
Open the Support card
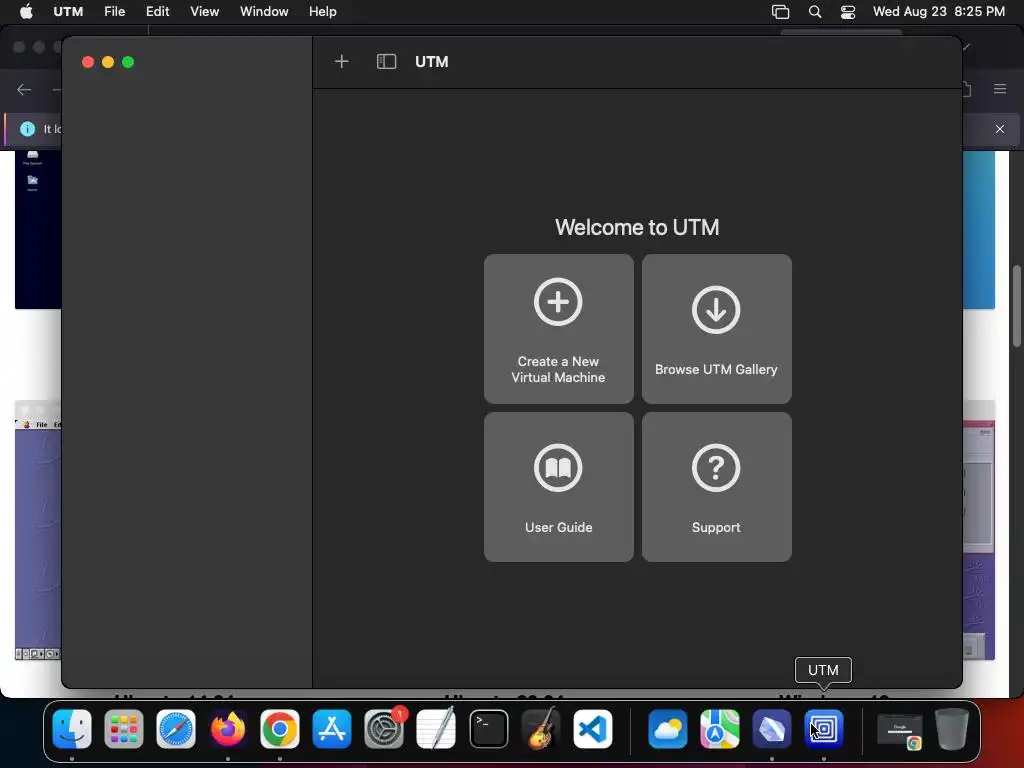pyautogui.click(x=716, y=487)
